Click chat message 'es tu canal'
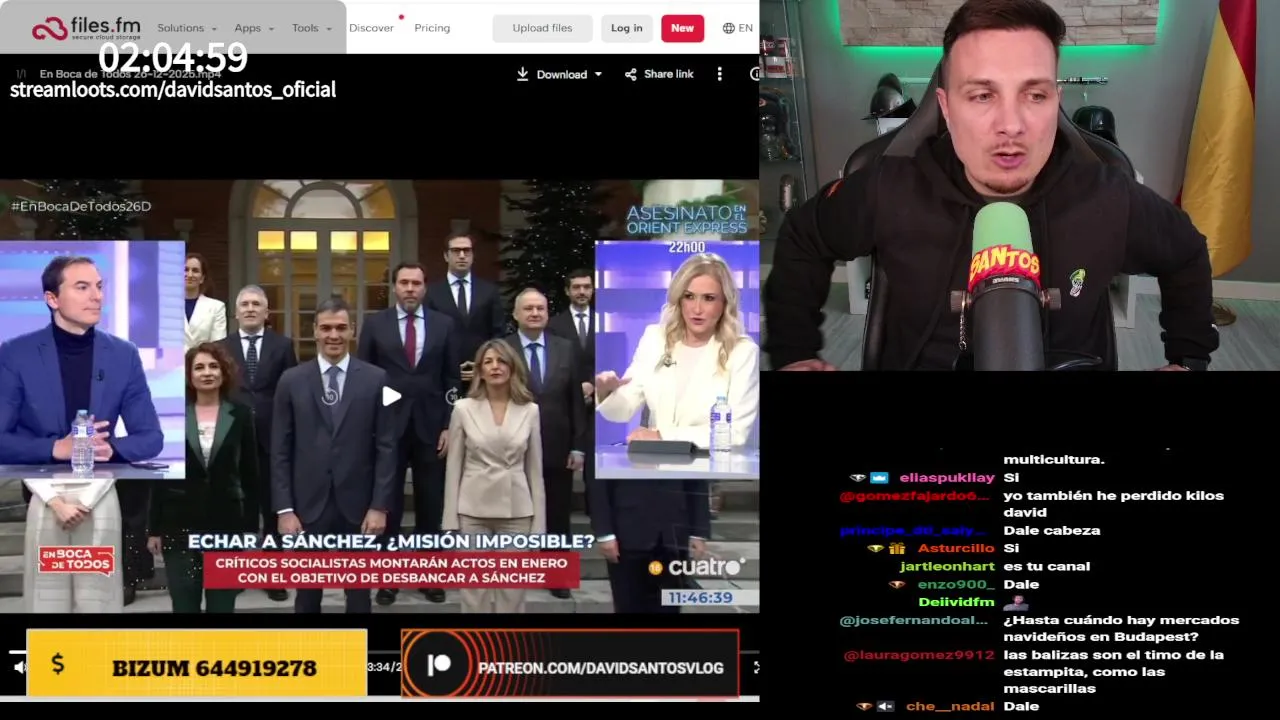Screen dimensions: 1280x720 pyautogui.click(x=1047, y=566)
